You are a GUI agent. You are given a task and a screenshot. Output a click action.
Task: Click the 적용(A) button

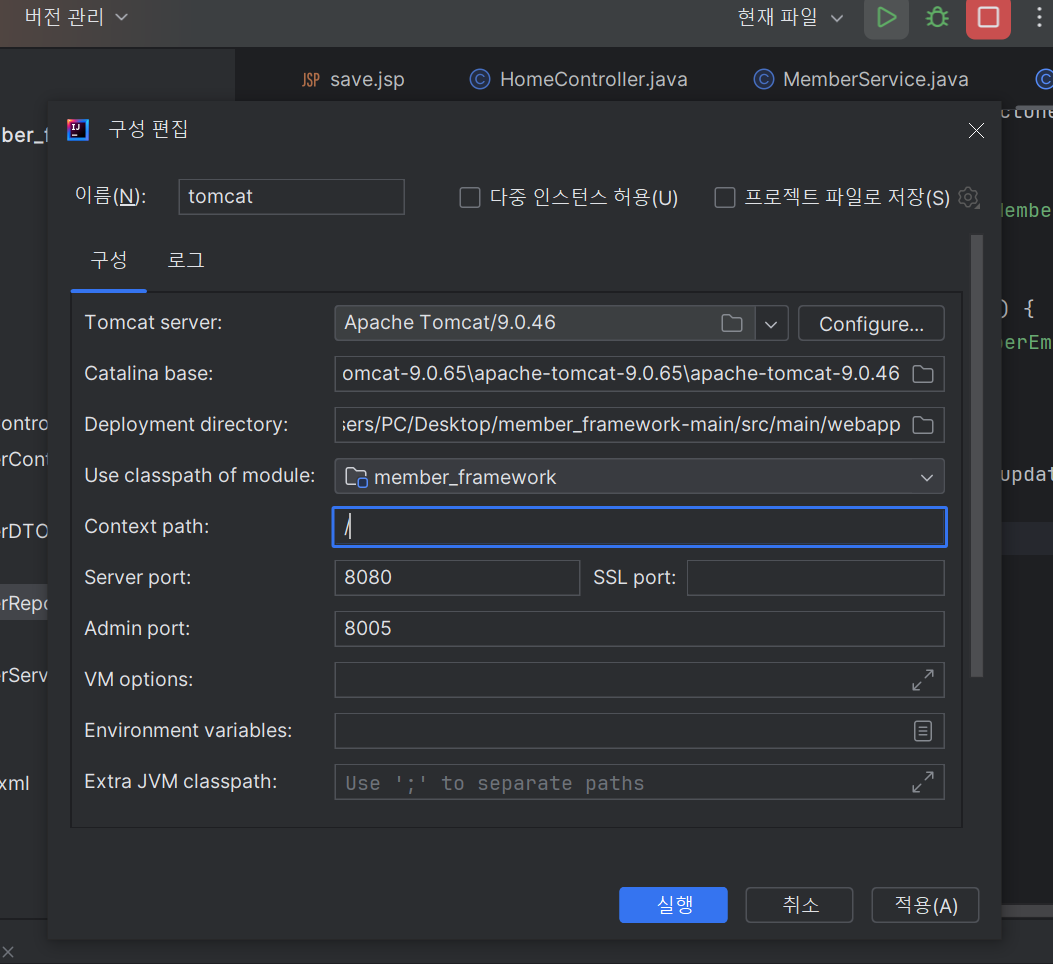(x=925, y=905)
